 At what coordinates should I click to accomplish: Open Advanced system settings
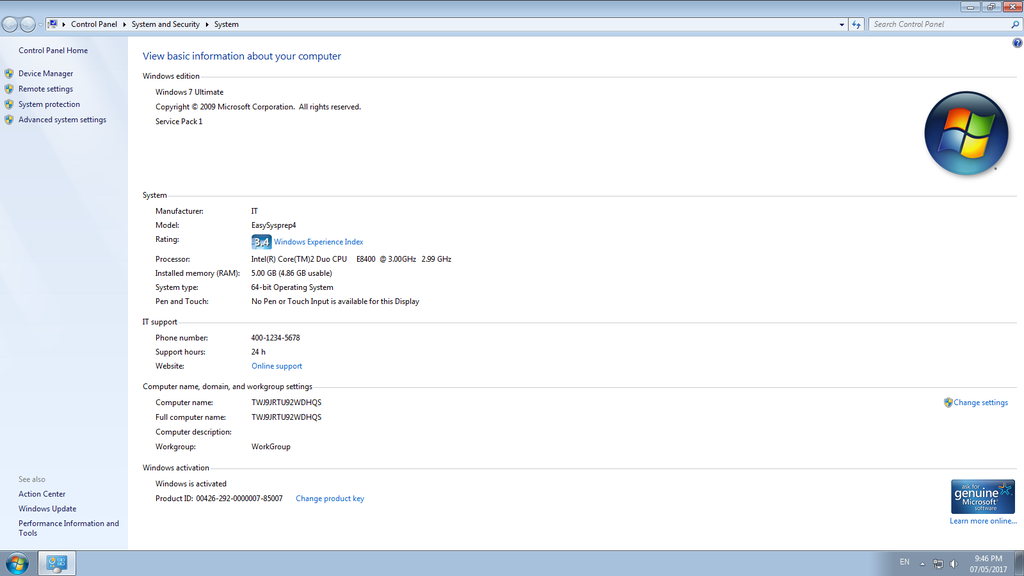pos(62,120)
